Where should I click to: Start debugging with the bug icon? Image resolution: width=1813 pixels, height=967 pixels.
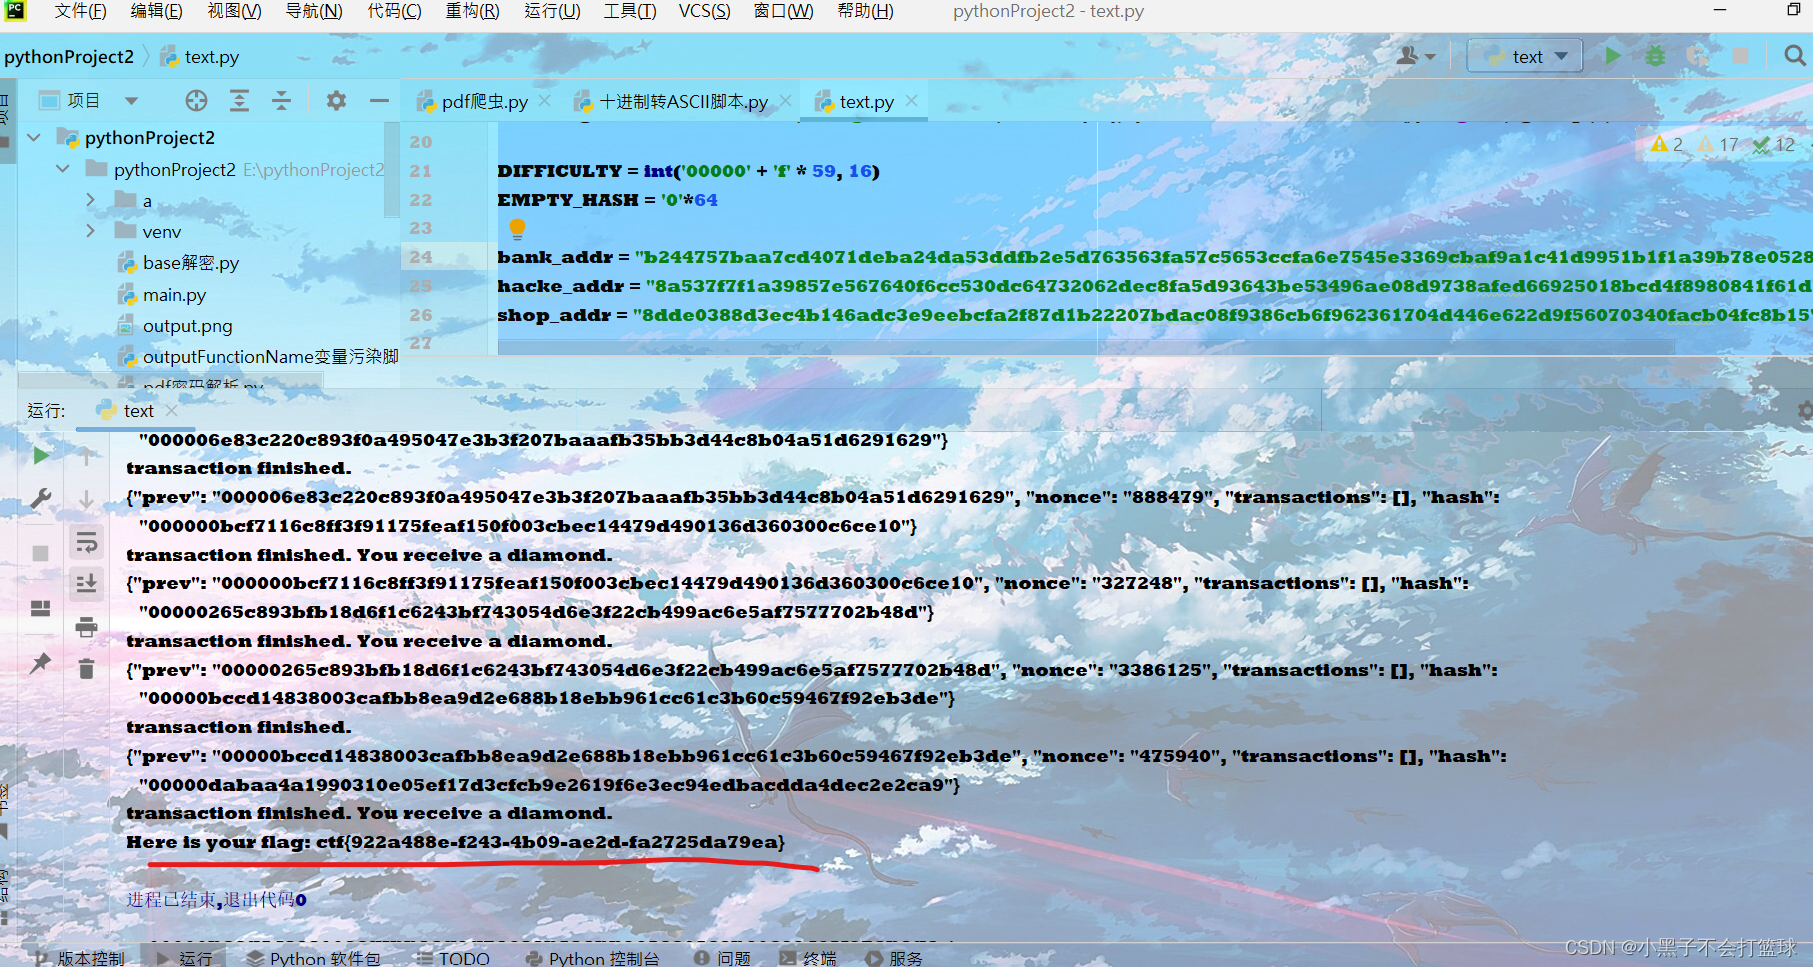pyautogui.click(x=1655, y=56)
